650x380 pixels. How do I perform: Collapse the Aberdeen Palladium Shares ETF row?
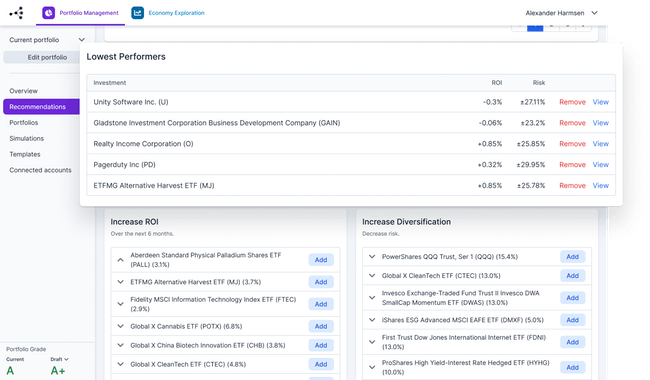120,260
